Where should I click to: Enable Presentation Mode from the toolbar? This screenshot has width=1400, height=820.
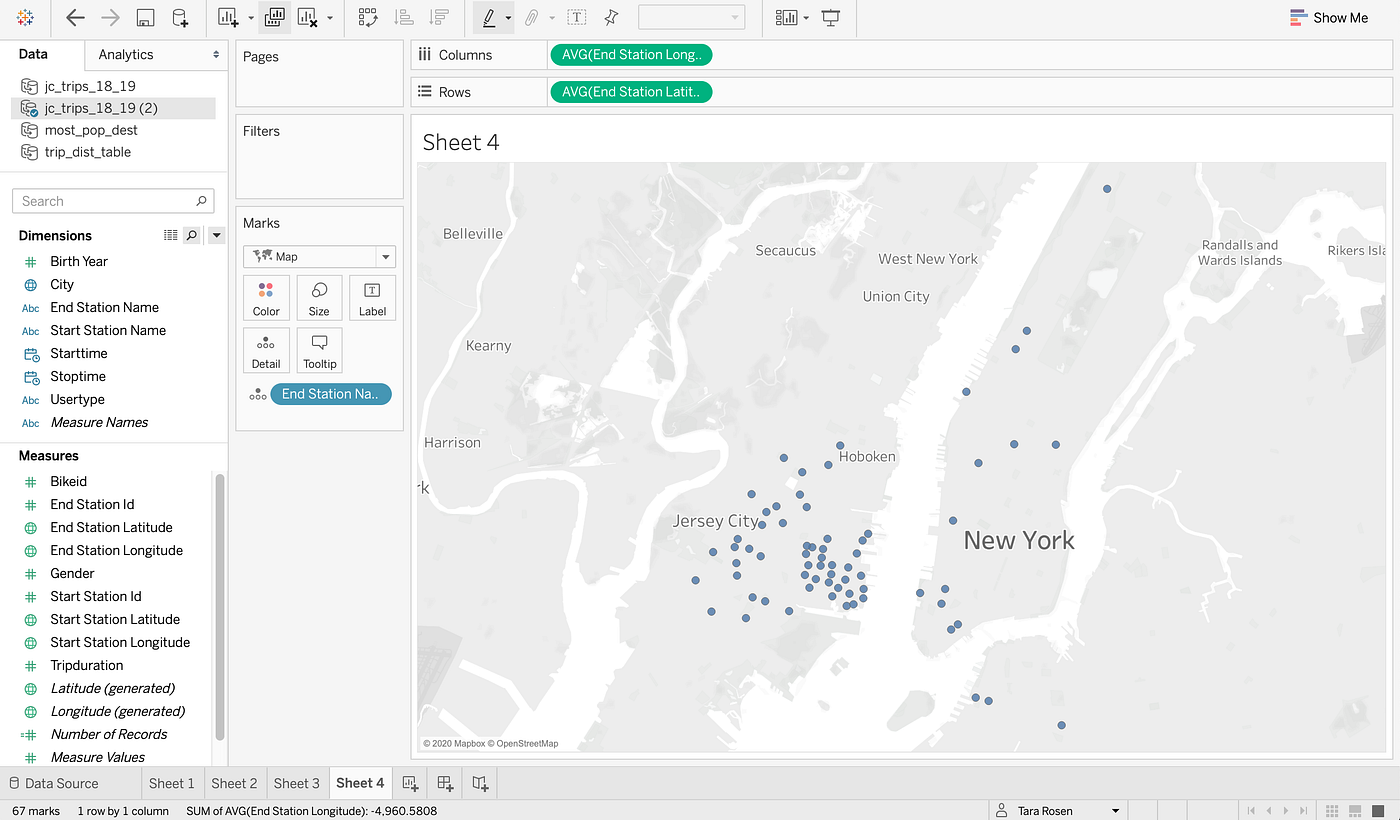point(830,18)
